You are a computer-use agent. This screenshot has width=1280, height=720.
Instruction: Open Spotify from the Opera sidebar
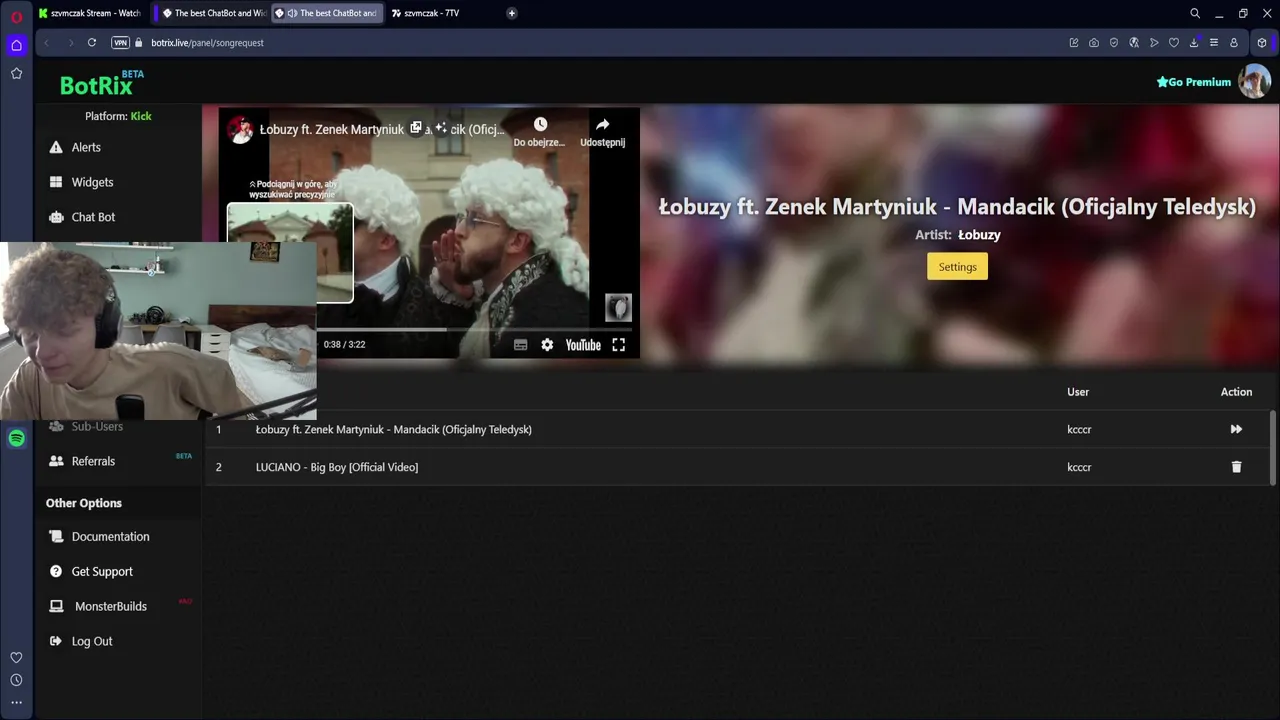(x=16, y=438)
